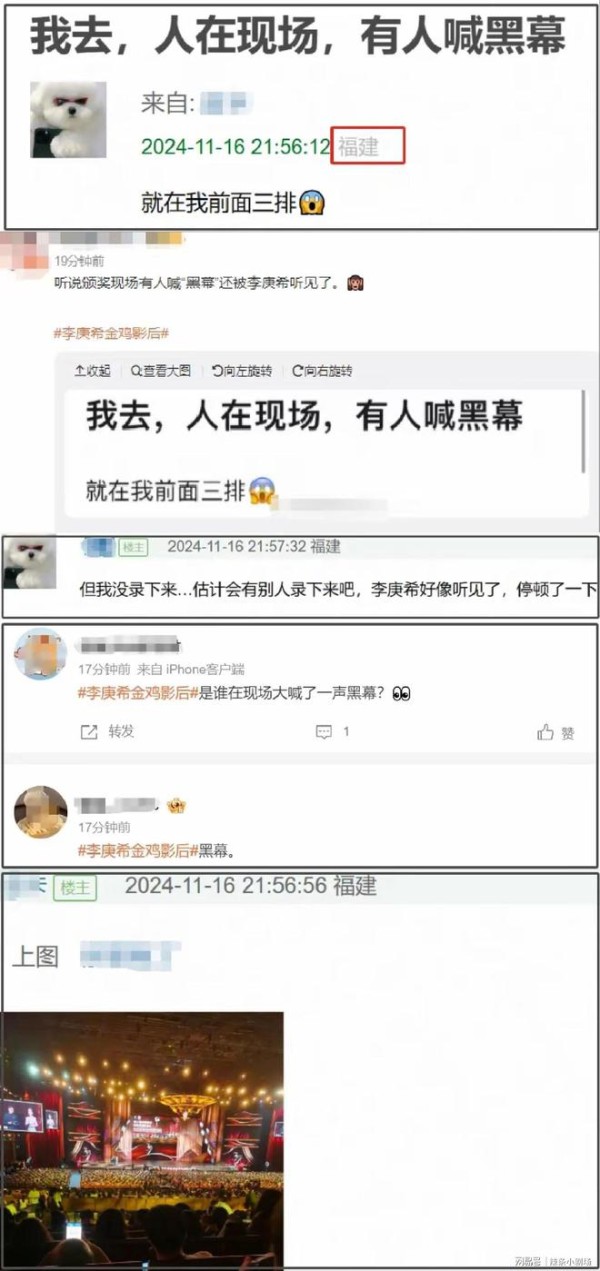Image resolution: width=600 pixels, height=1271 pixels.
Task: Click the 楼主 badge beside 21:57:32
Action: (x=134, y=546)
